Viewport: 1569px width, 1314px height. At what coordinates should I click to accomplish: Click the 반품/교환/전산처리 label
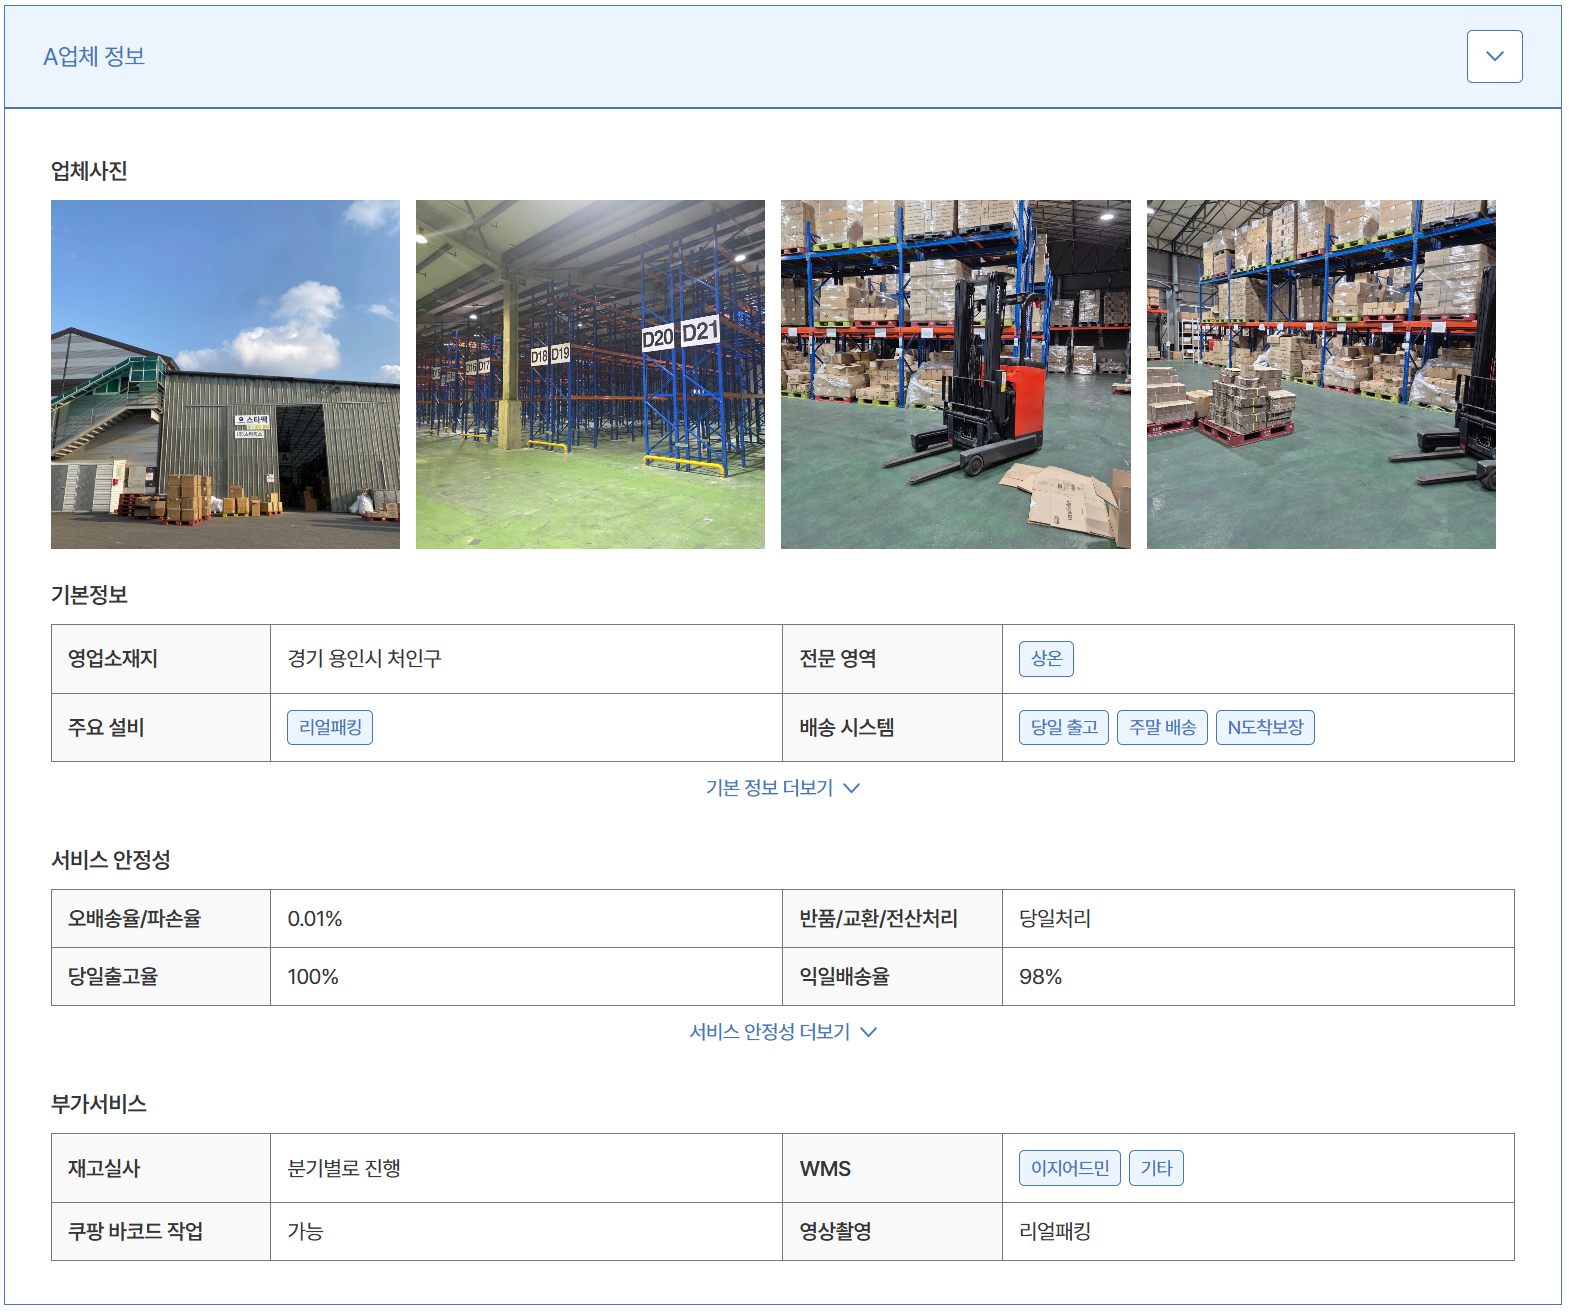[x=878, y=919]
